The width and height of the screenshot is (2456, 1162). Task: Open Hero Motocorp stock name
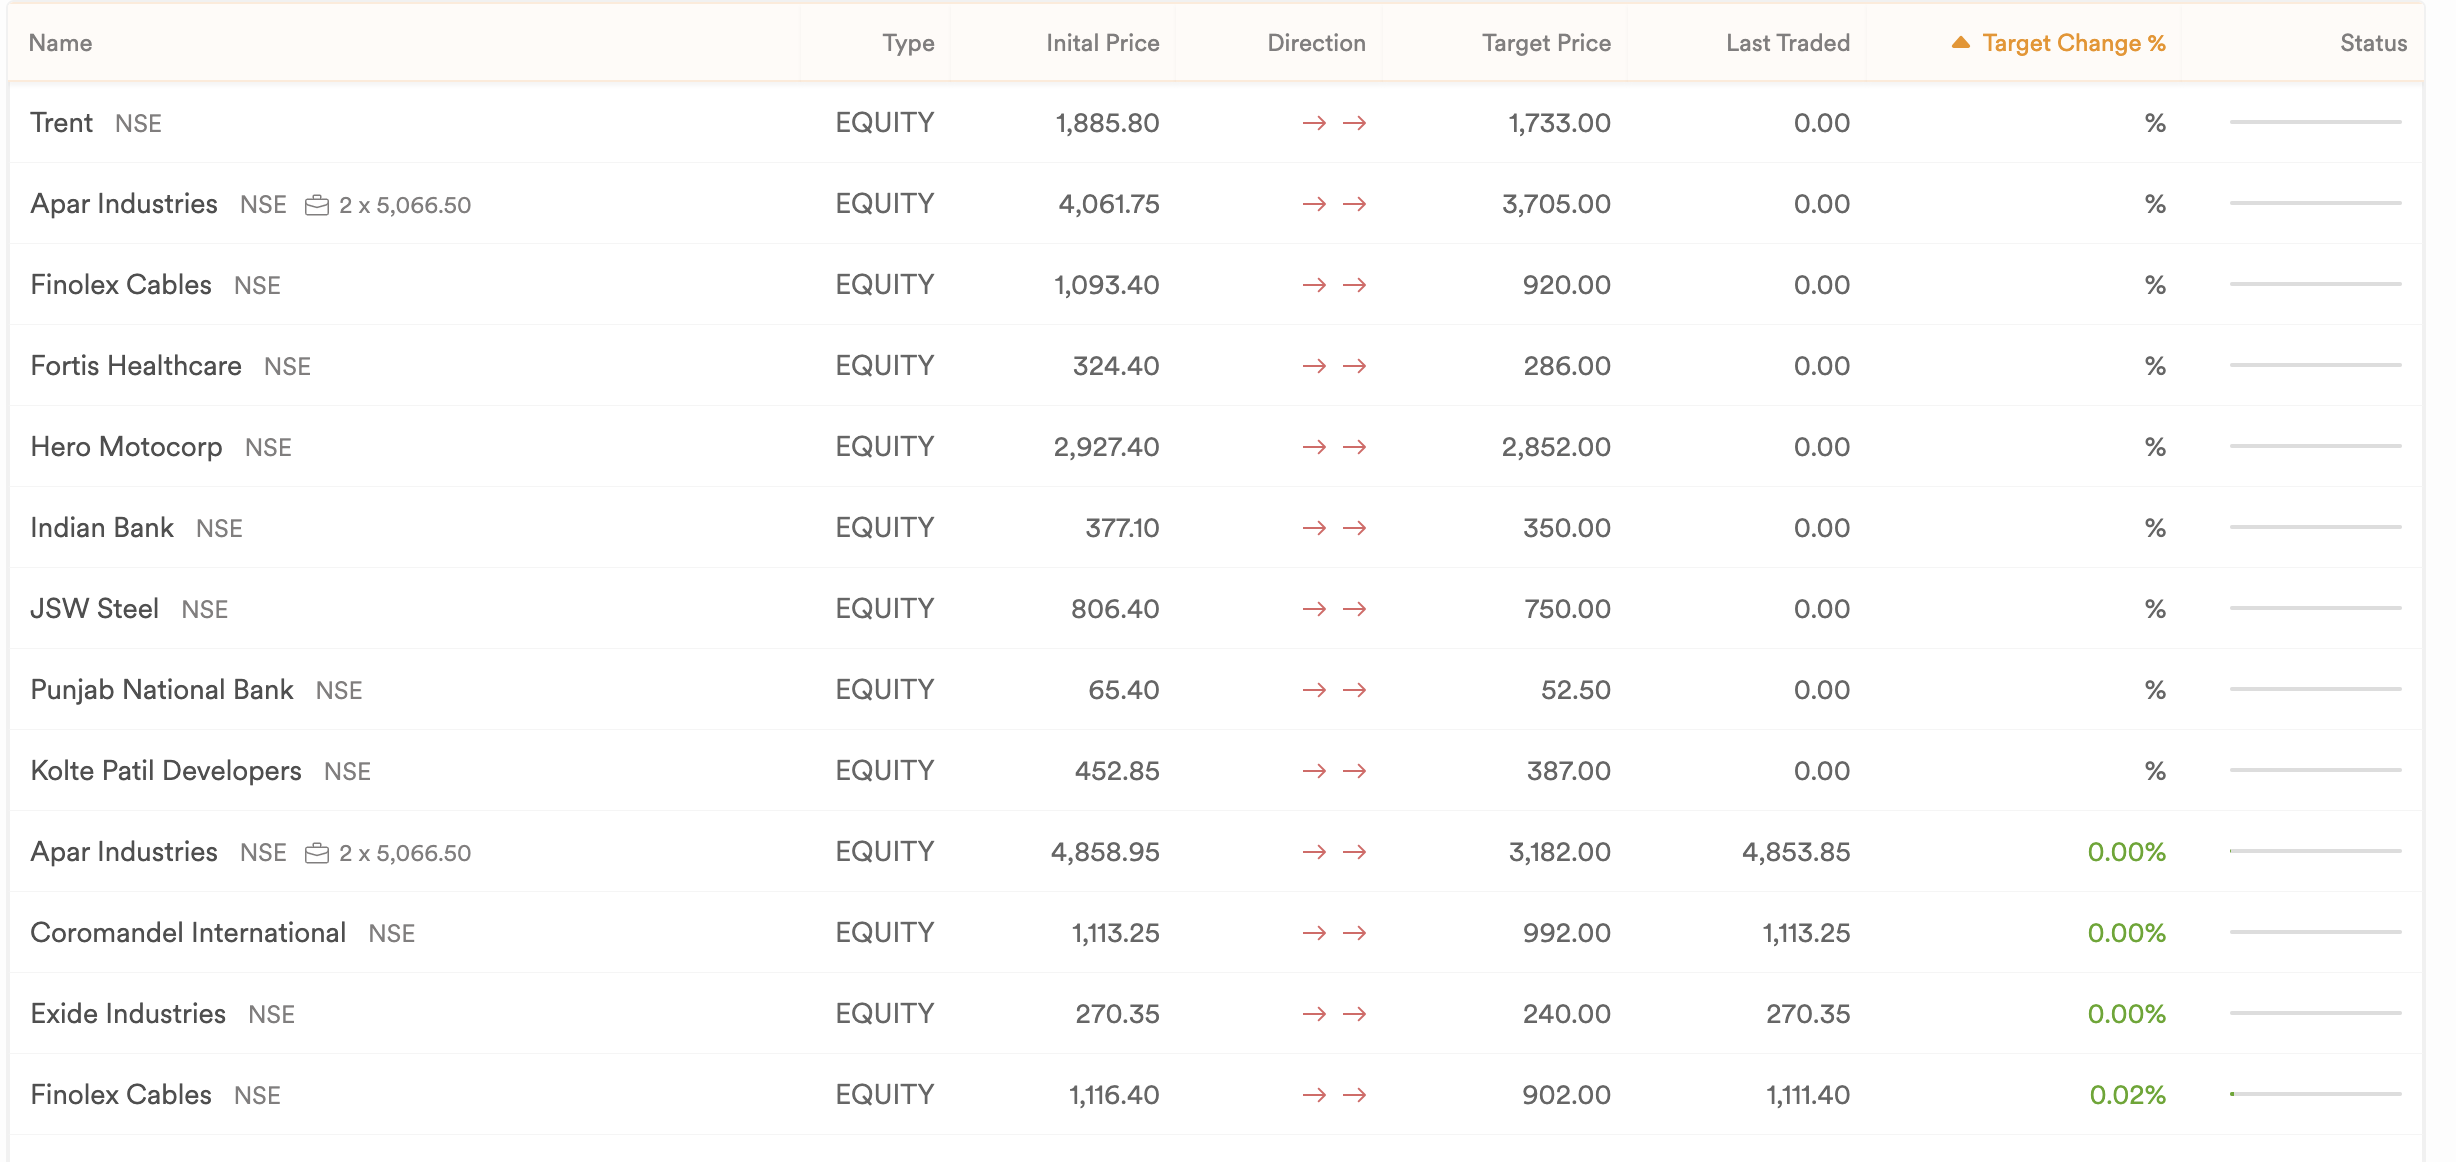point(126,447)
